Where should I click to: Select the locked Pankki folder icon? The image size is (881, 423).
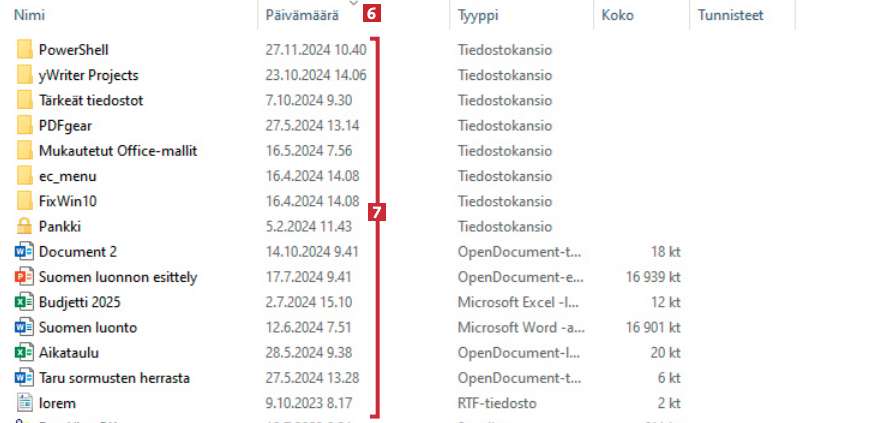pyautogui.click(x=25, y=226)
